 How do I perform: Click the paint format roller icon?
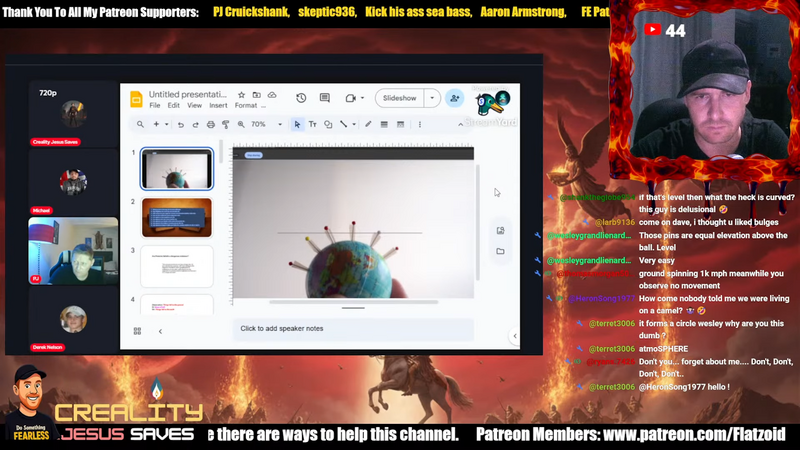click(x=226, y=124)
